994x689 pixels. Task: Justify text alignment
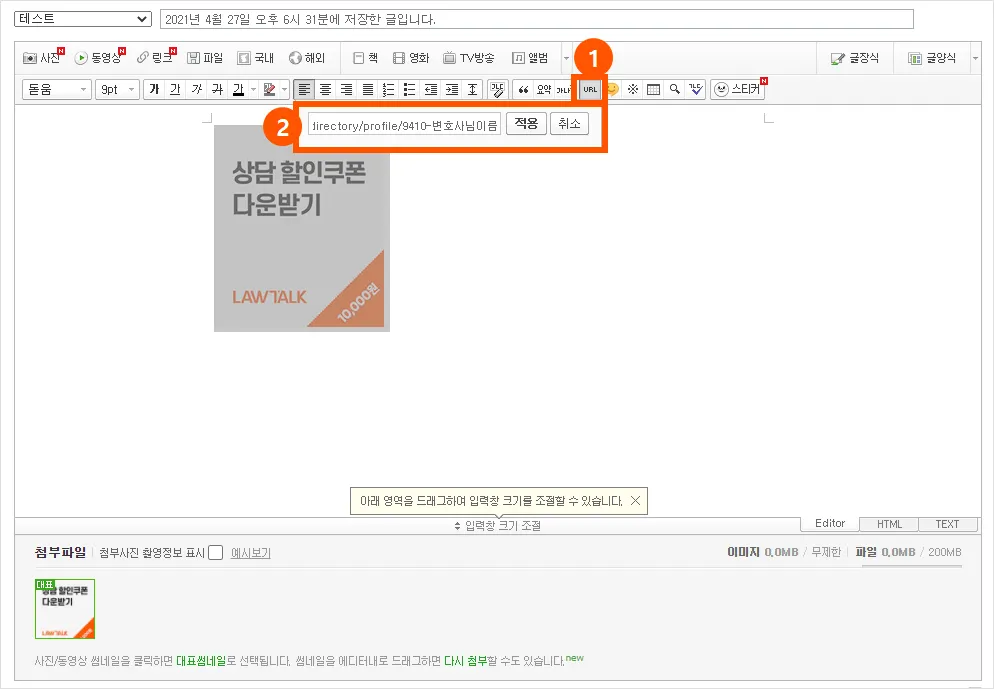[368, 89]
